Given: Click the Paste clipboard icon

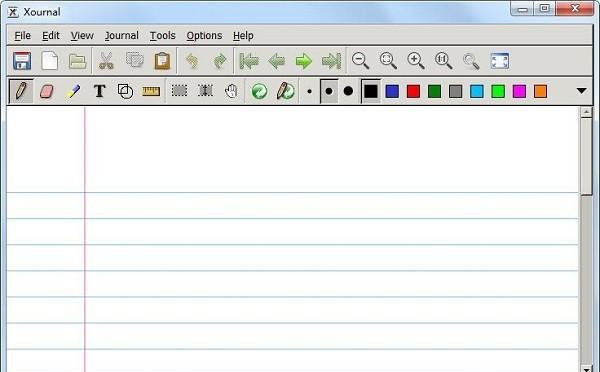Looking at the screenshot, I should point(162,61).
